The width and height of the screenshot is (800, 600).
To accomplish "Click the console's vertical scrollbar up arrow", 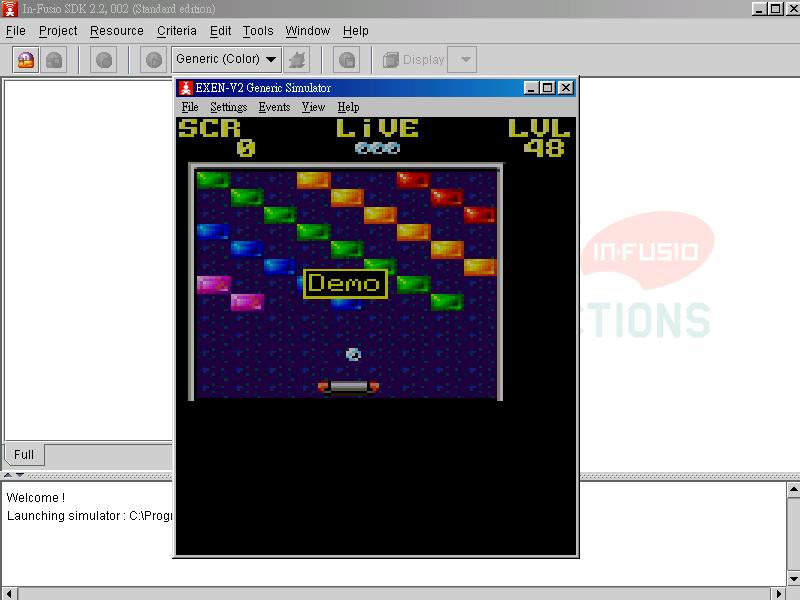I will click(793, 490).
